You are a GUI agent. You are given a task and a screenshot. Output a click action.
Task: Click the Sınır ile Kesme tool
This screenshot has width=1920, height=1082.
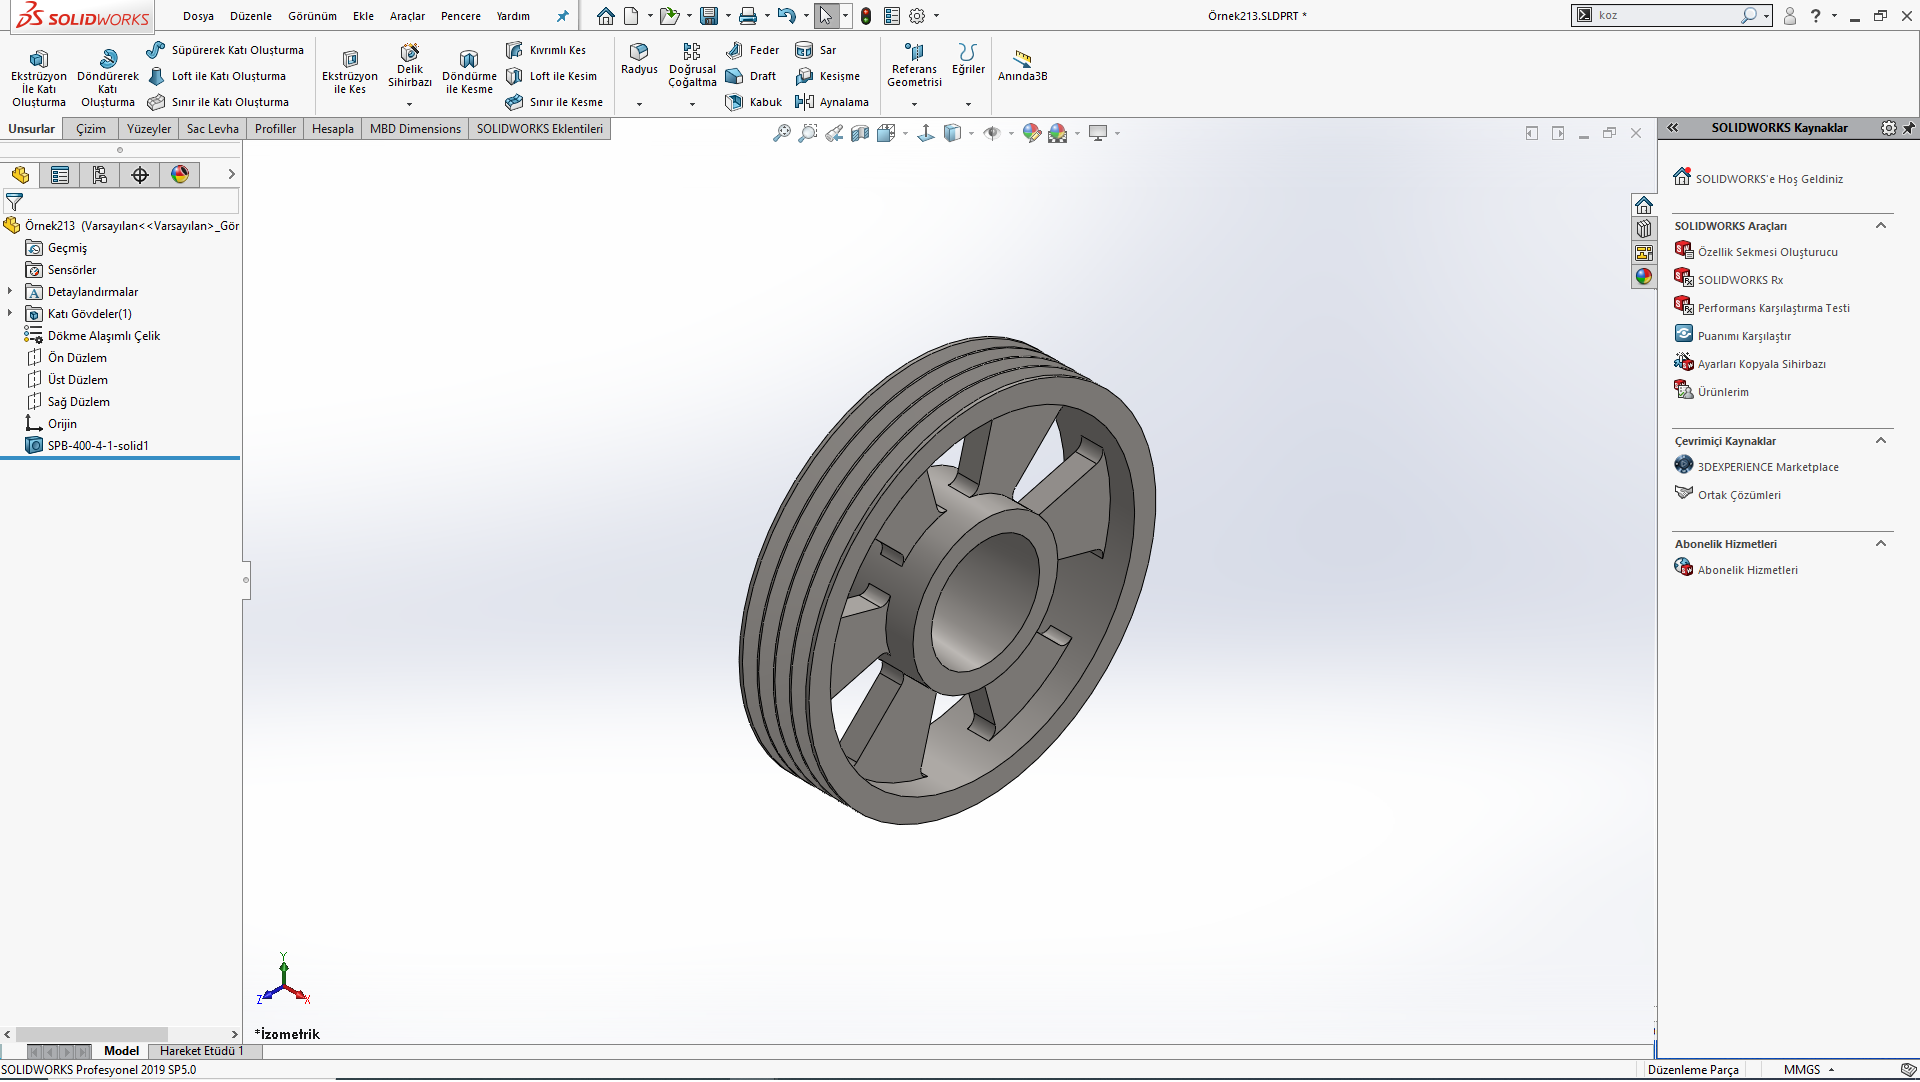[554, 102]
